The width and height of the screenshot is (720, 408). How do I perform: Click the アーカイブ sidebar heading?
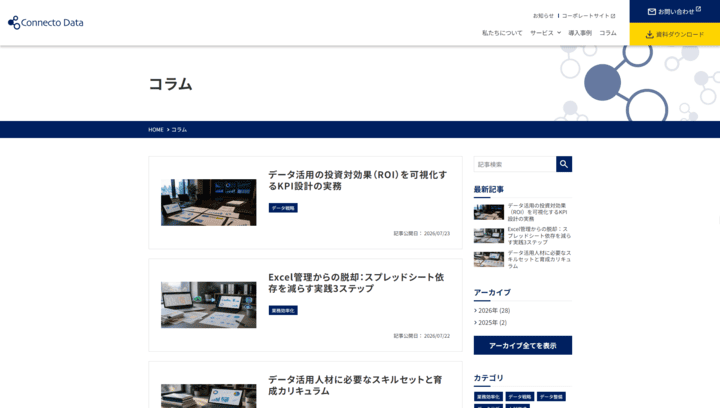click(x=492, y=292)
